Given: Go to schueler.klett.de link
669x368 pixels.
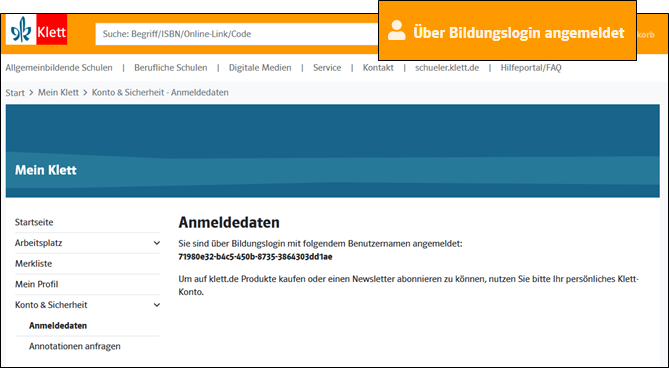Looking at the screenshot, I should tap(447, 68).
